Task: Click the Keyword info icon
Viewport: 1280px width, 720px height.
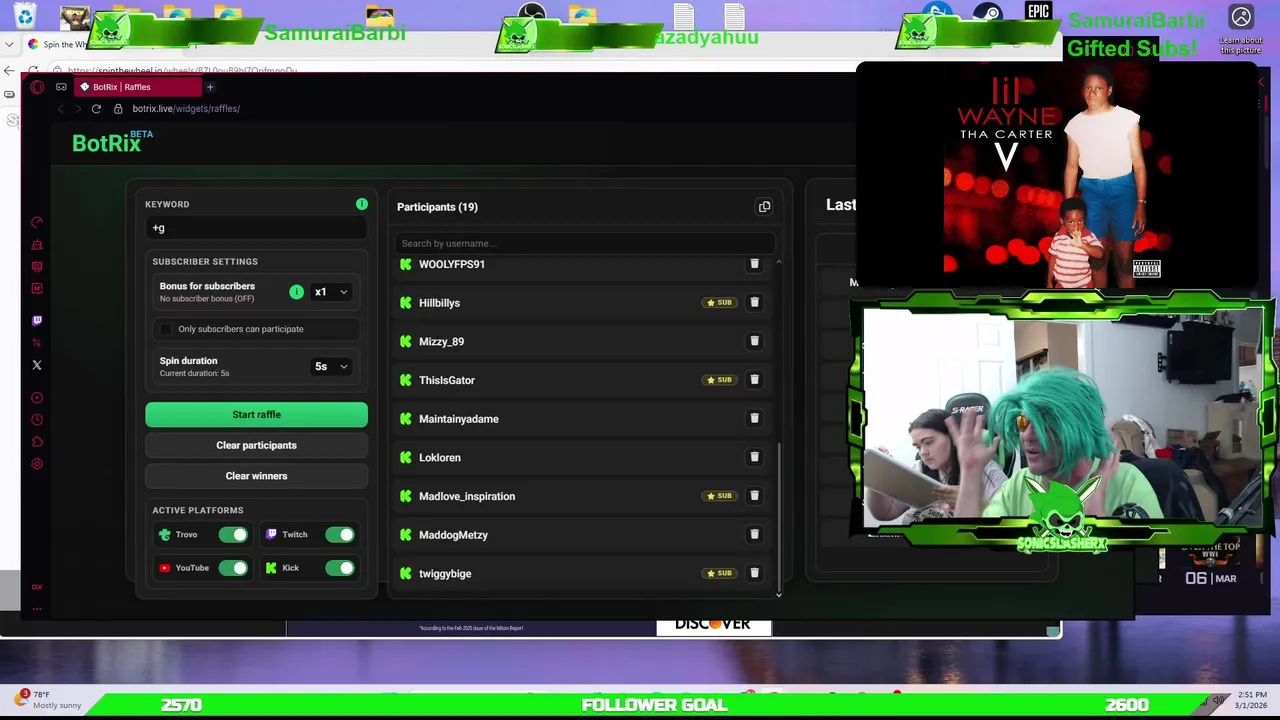Action: (362, 204)
